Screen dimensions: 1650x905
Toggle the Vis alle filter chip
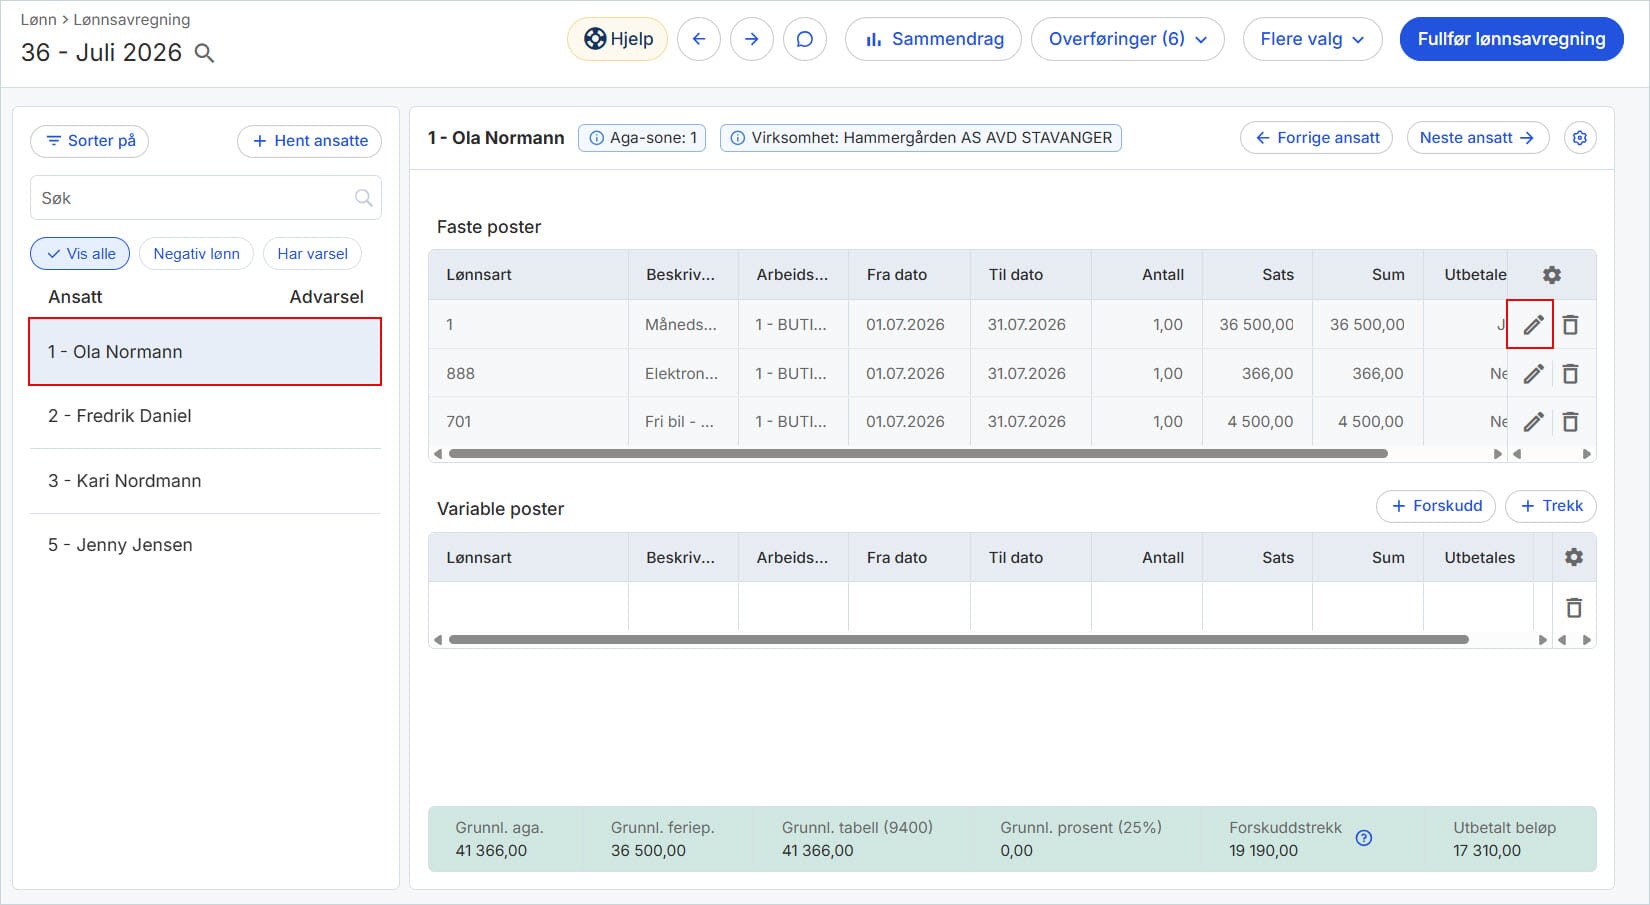pyautogui.click(x=80, y=254)
